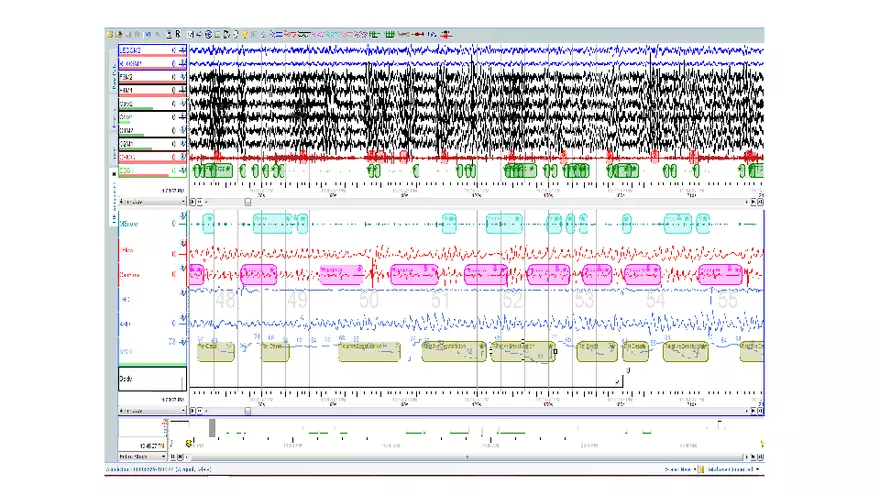Click the red double-arrow line toolbar icon
880x495 pixels.
418,34
